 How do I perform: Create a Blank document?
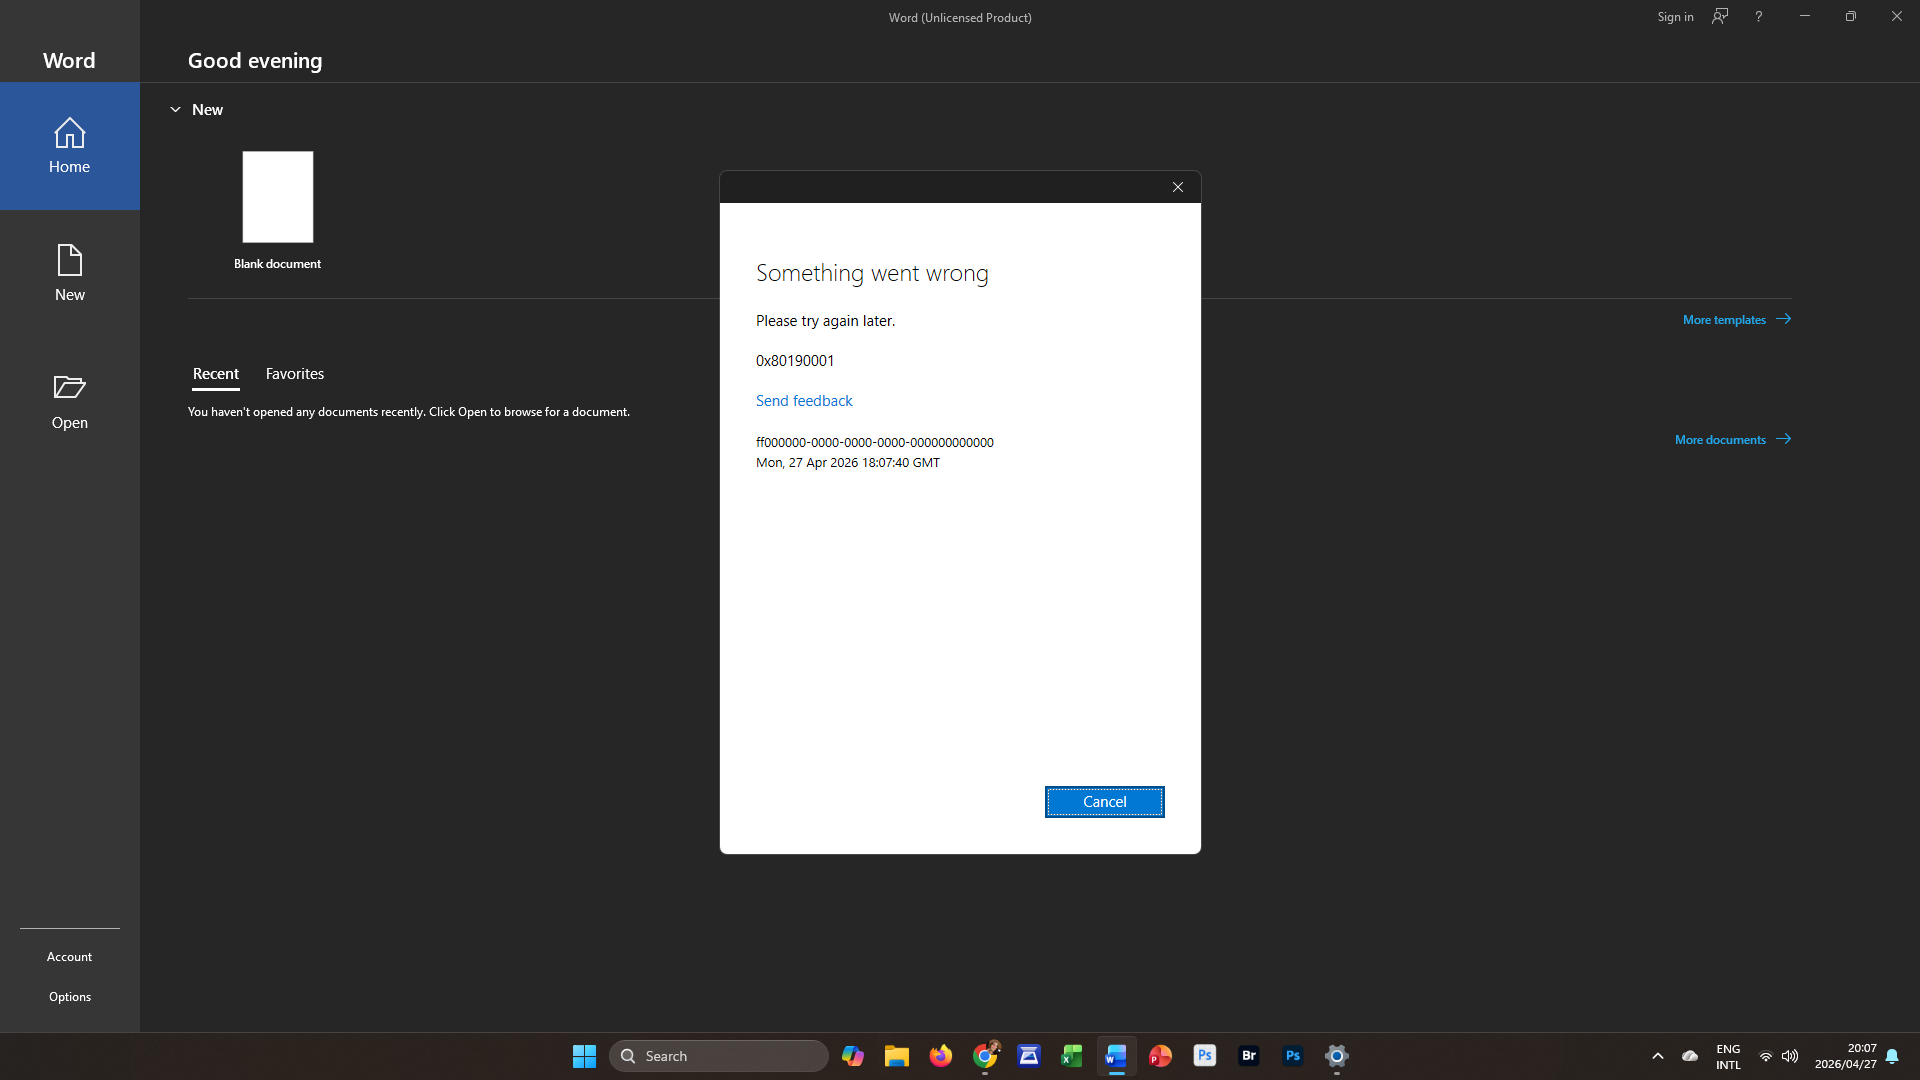click(278, 211)
